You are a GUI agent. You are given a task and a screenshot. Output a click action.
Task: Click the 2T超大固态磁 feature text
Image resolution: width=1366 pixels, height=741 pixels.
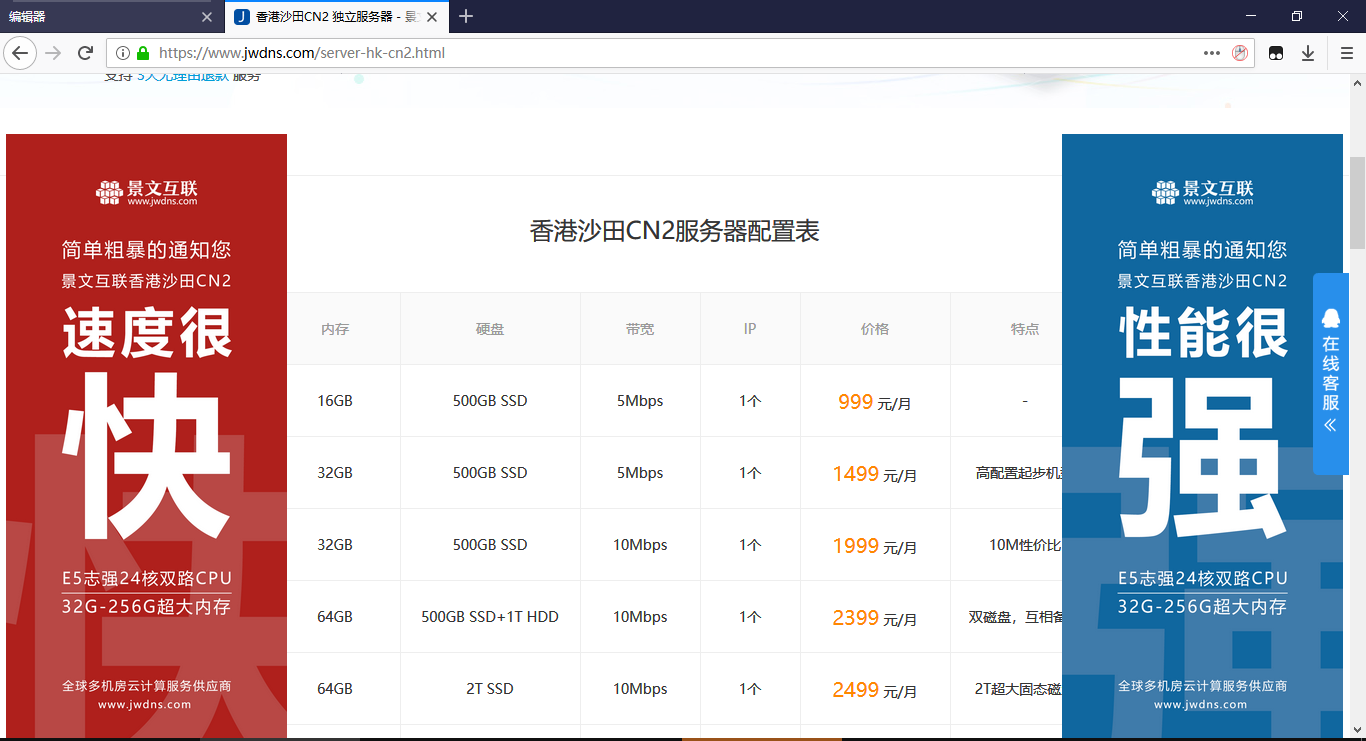pos(1018,689)
